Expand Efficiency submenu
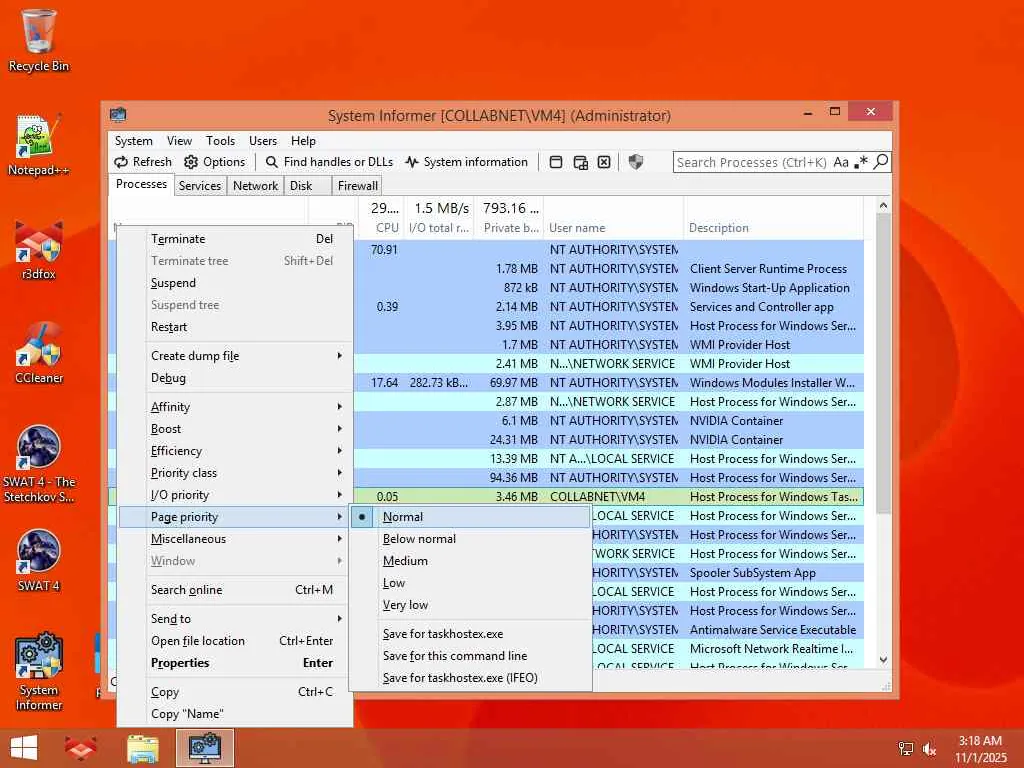The image size is (1024, 768). tap(235, 451)
